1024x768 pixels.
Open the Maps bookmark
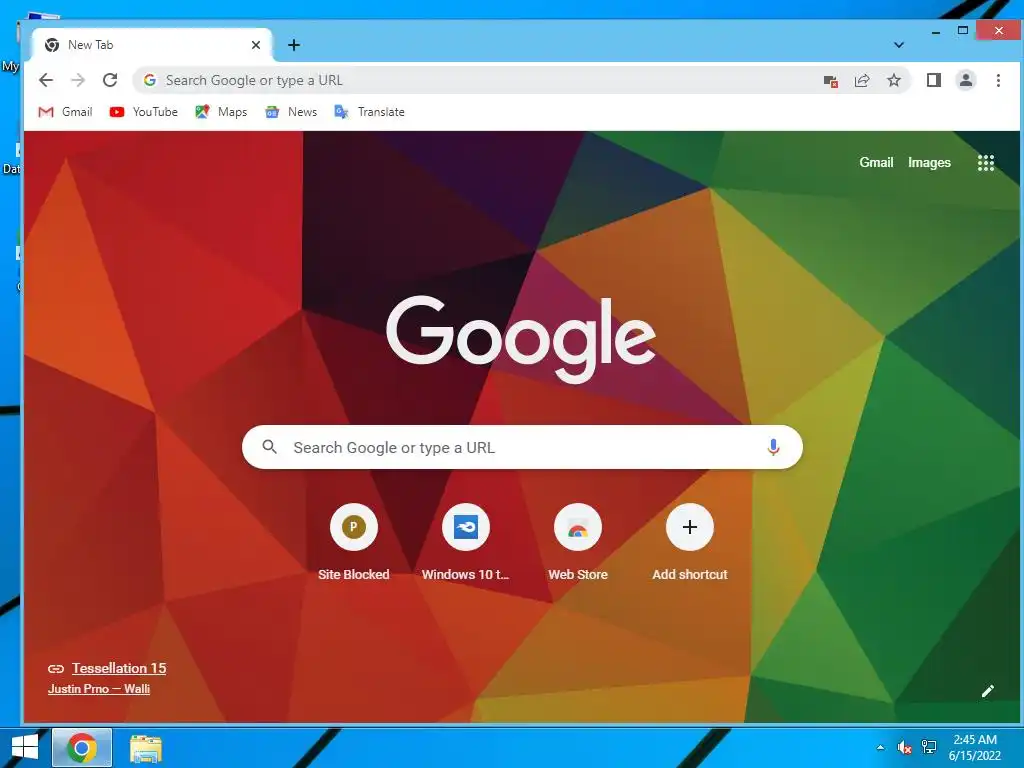tap(221, 112)
